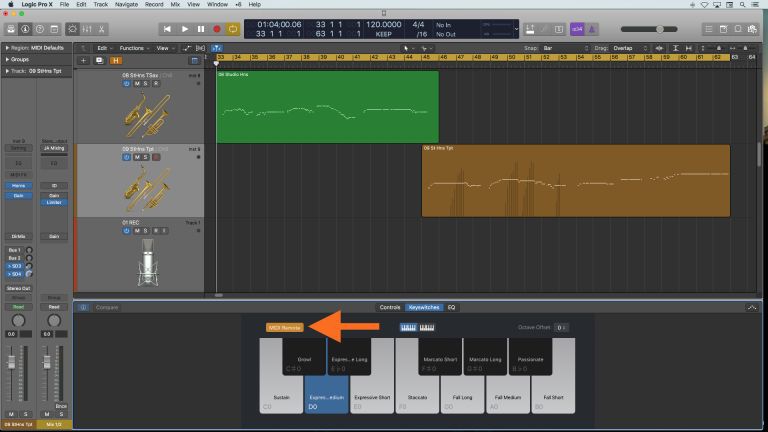This screenshot has width=768, height=432.
Task: Open the Library panel icon
Action: (11, 29)
